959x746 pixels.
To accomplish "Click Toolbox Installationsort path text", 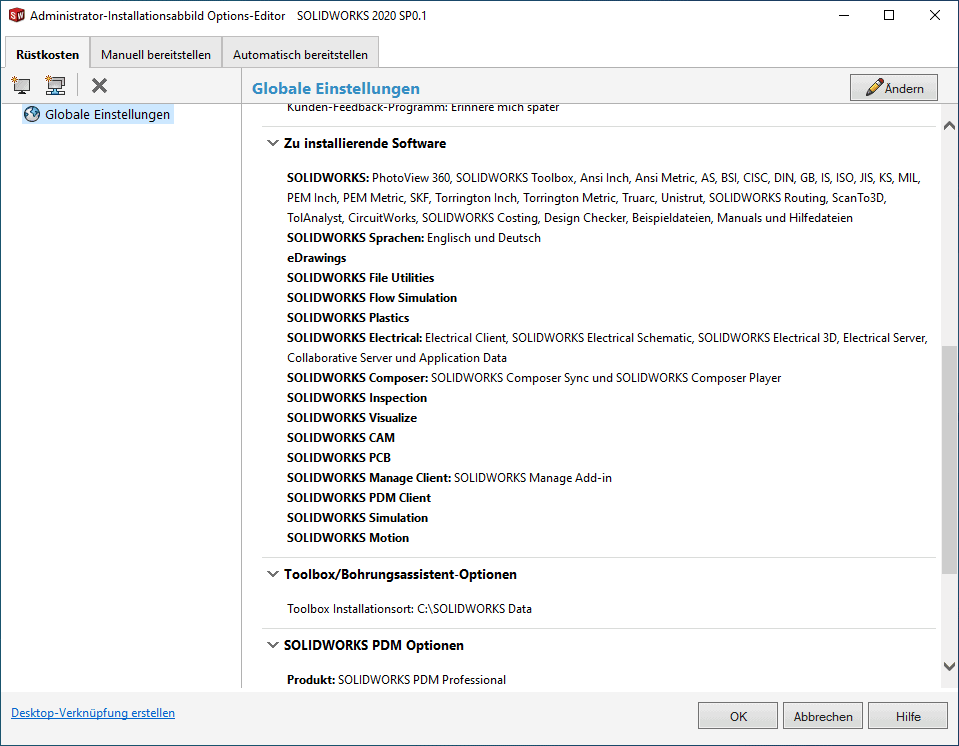I will [x=410, y=609].
